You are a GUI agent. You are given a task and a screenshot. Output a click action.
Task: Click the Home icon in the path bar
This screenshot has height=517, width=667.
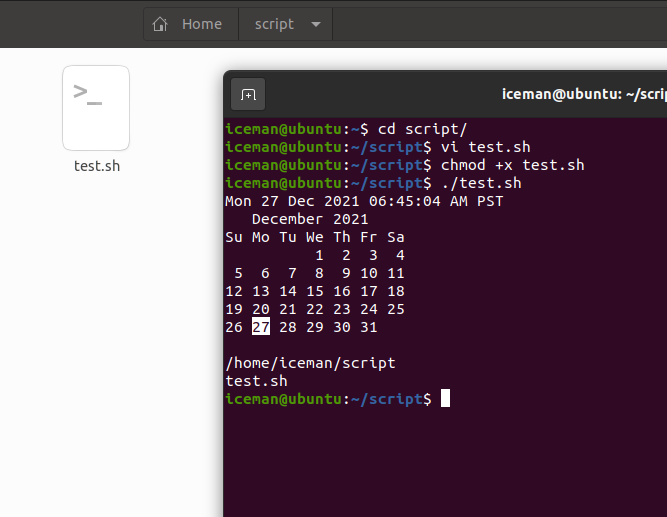coord(160,24)
